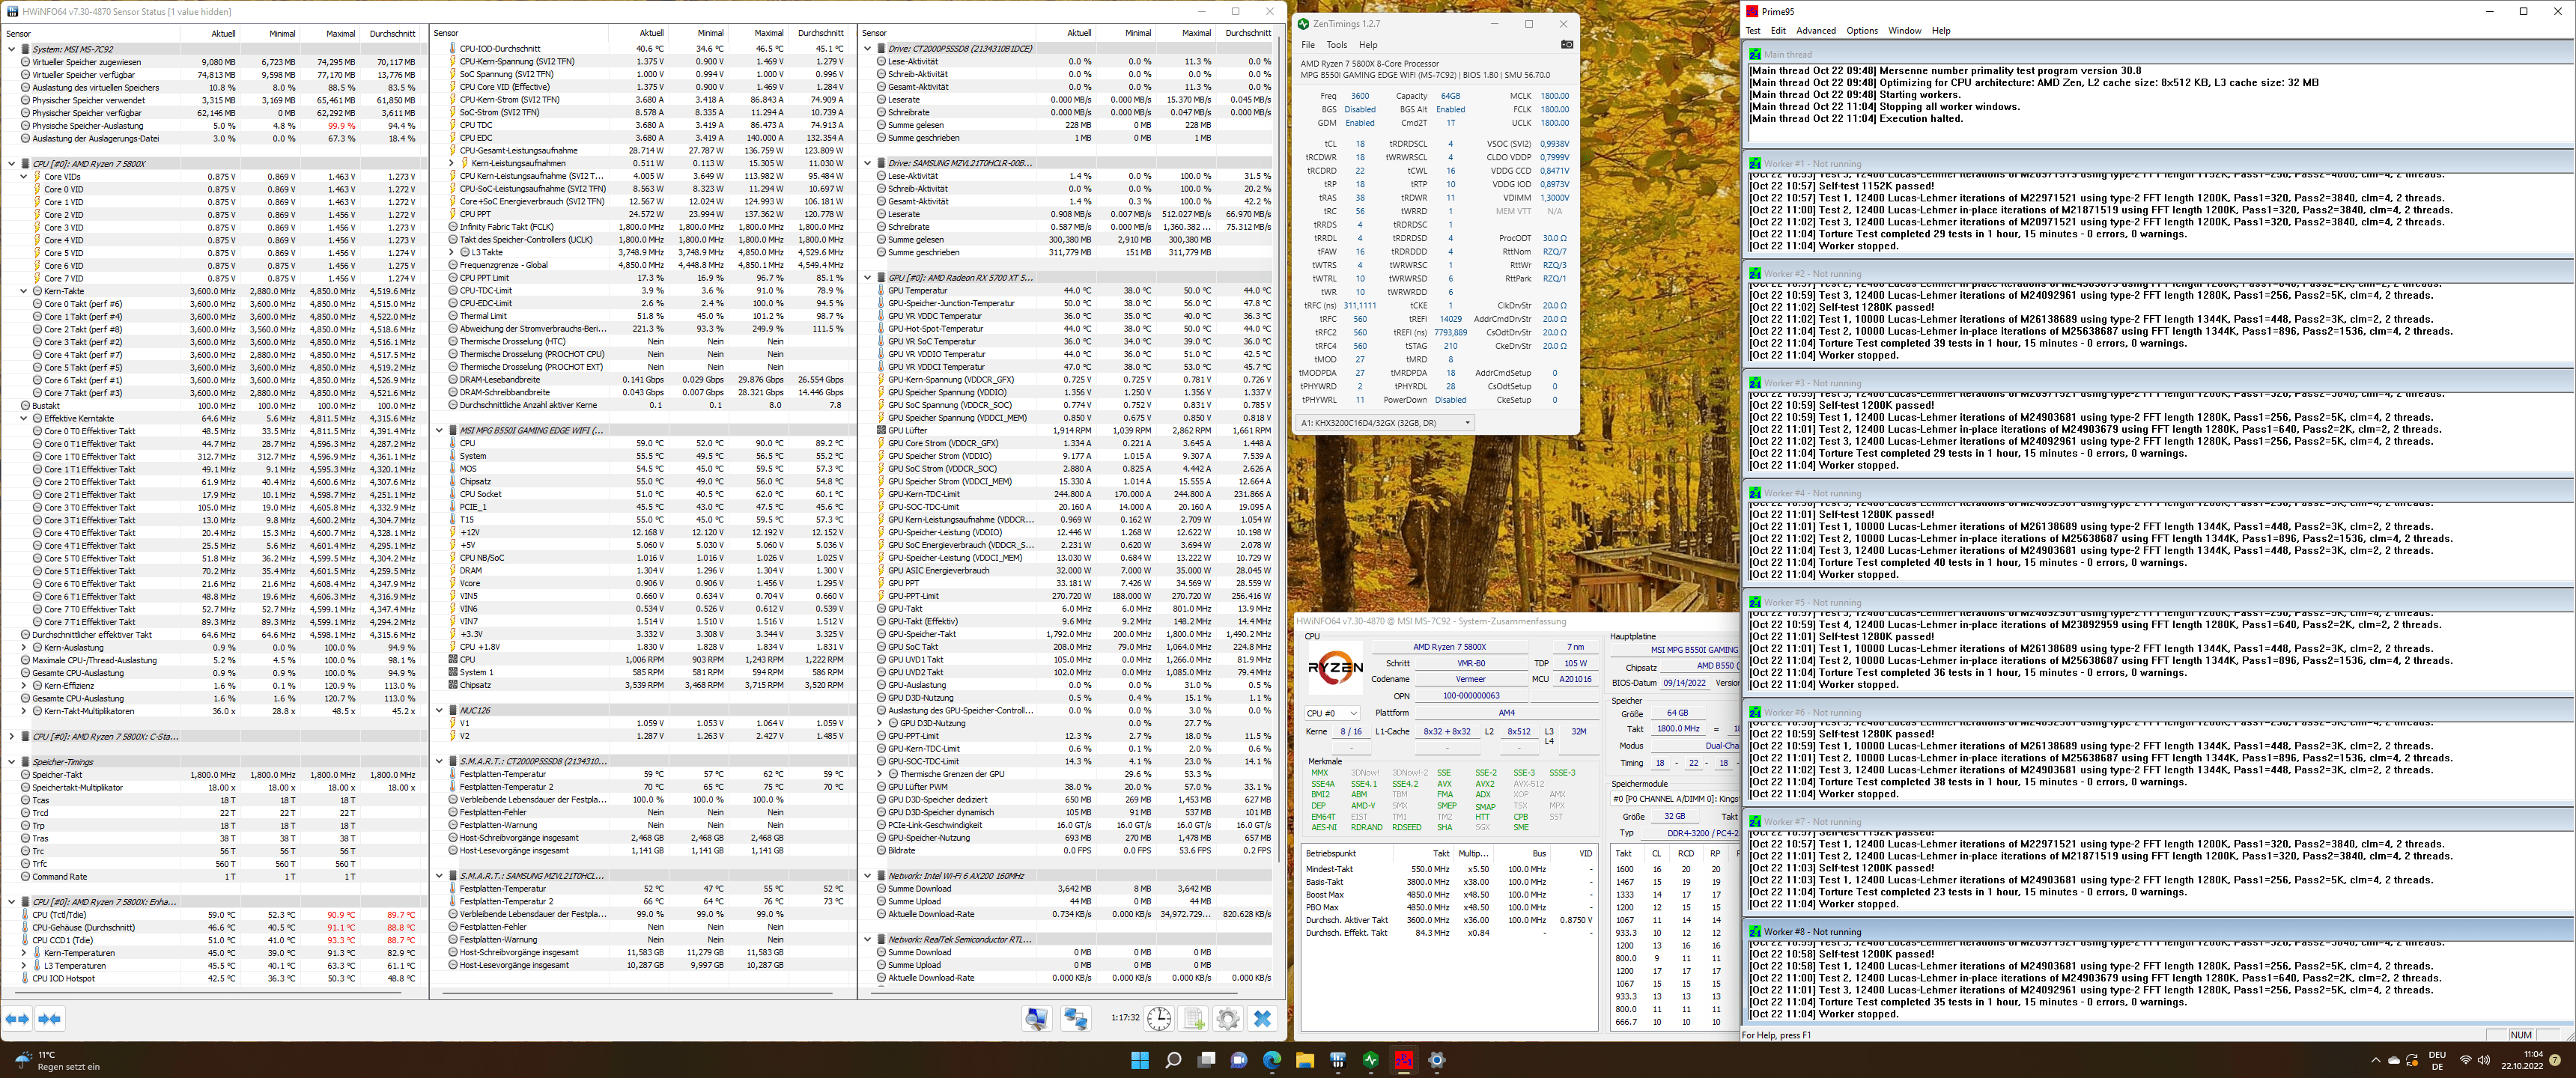Take screenshot with ZenTimings camera icon

coord(1566,44)
